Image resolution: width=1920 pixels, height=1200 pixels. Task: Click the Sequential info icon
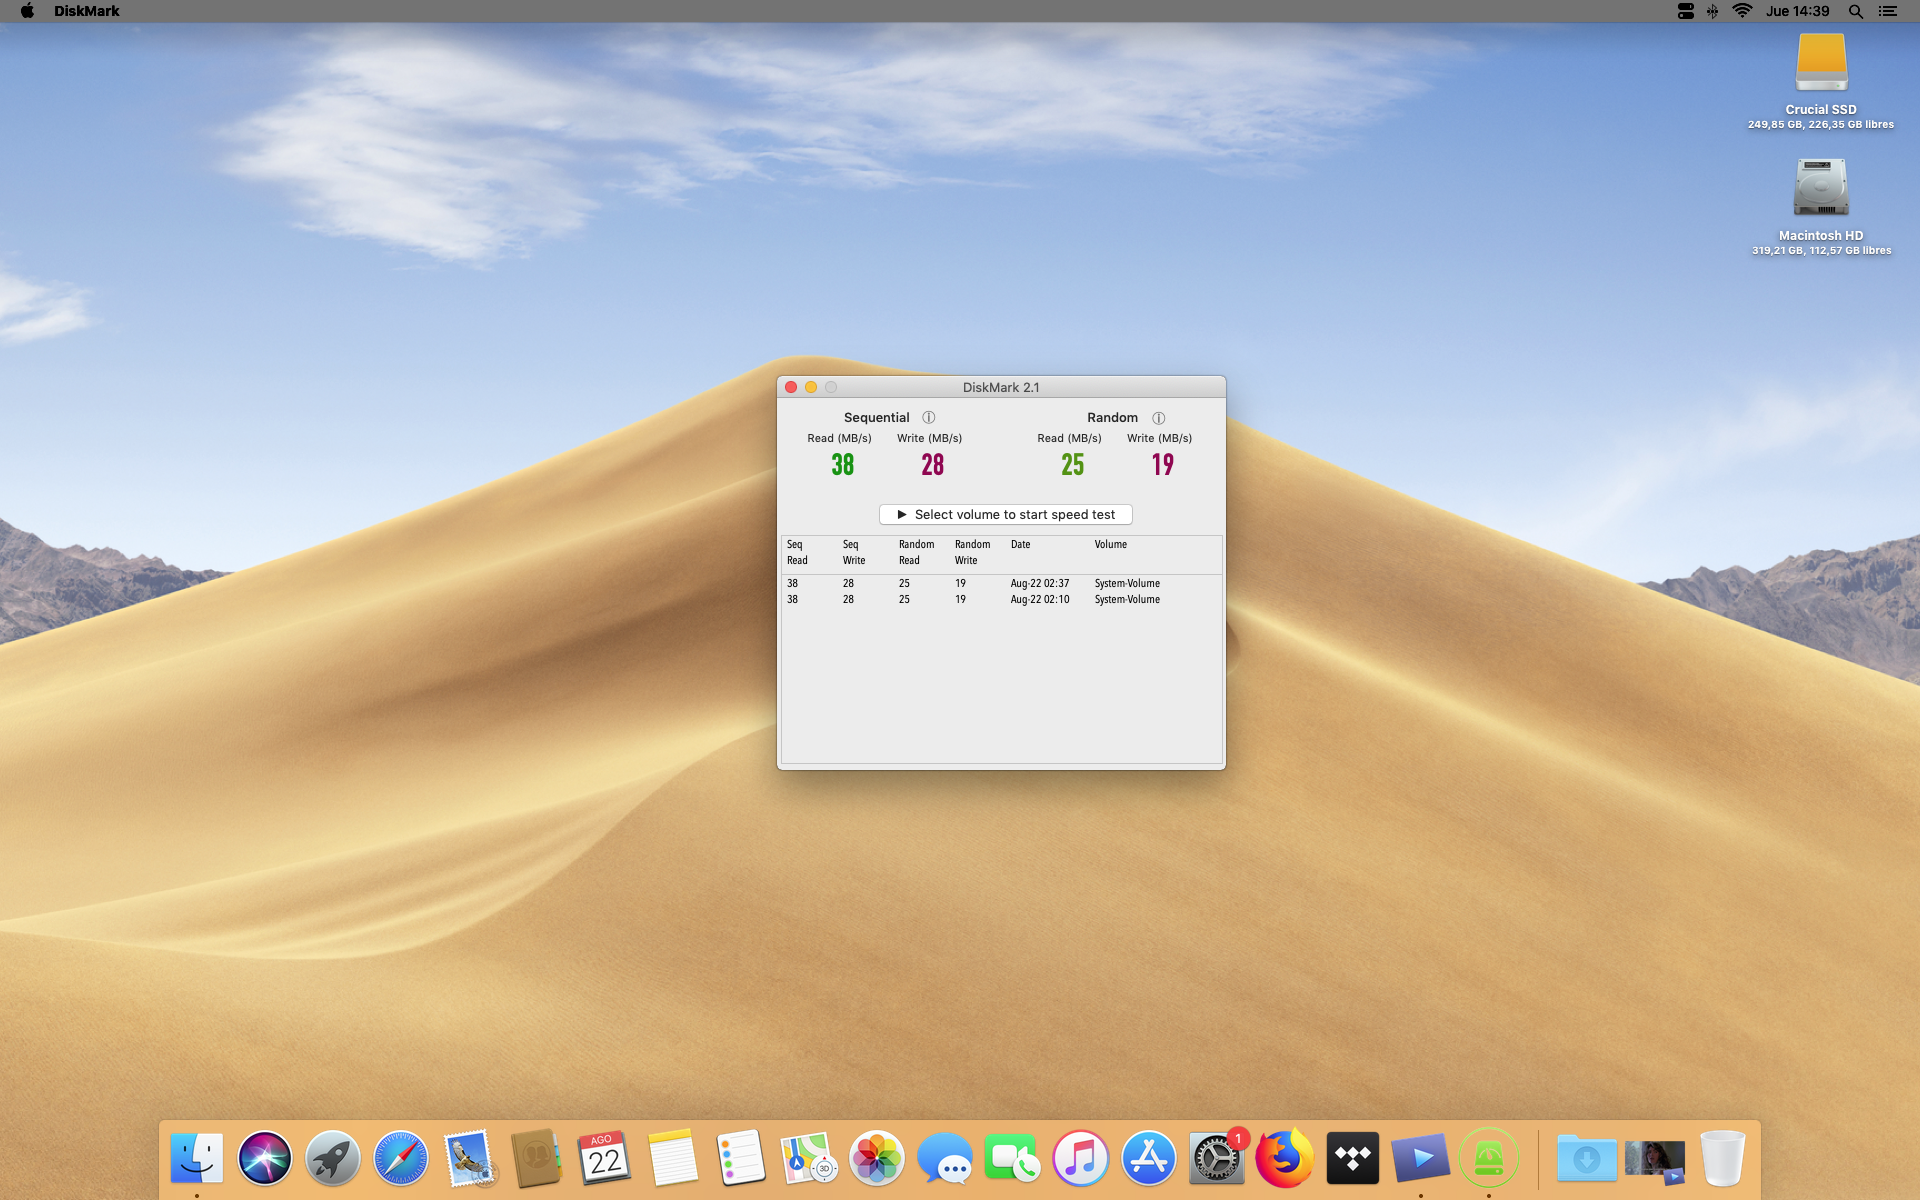[x=928, y=417]
